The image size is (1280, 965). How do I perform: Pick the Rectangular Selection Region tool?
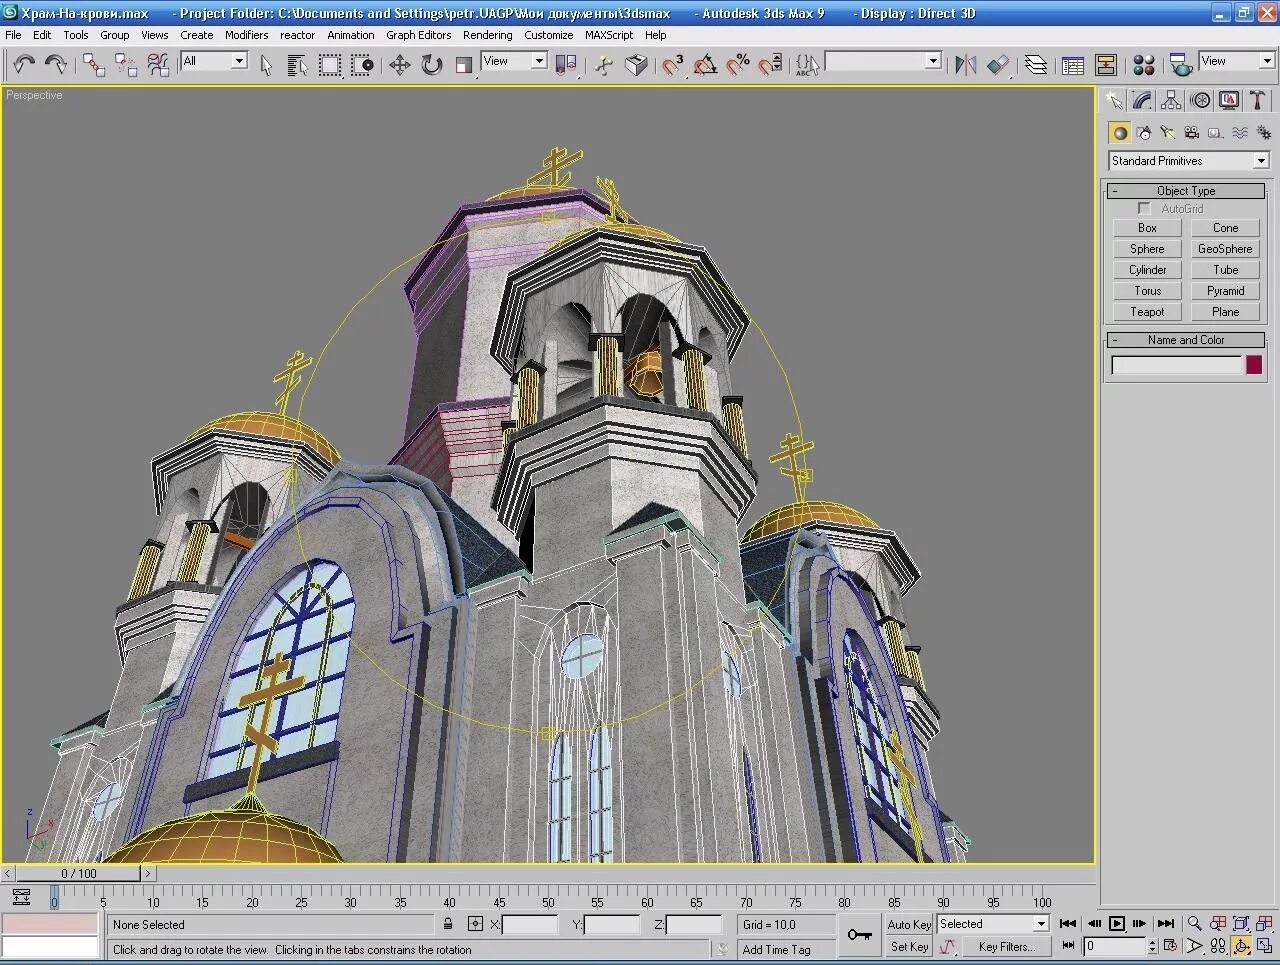tap(330, 65)
